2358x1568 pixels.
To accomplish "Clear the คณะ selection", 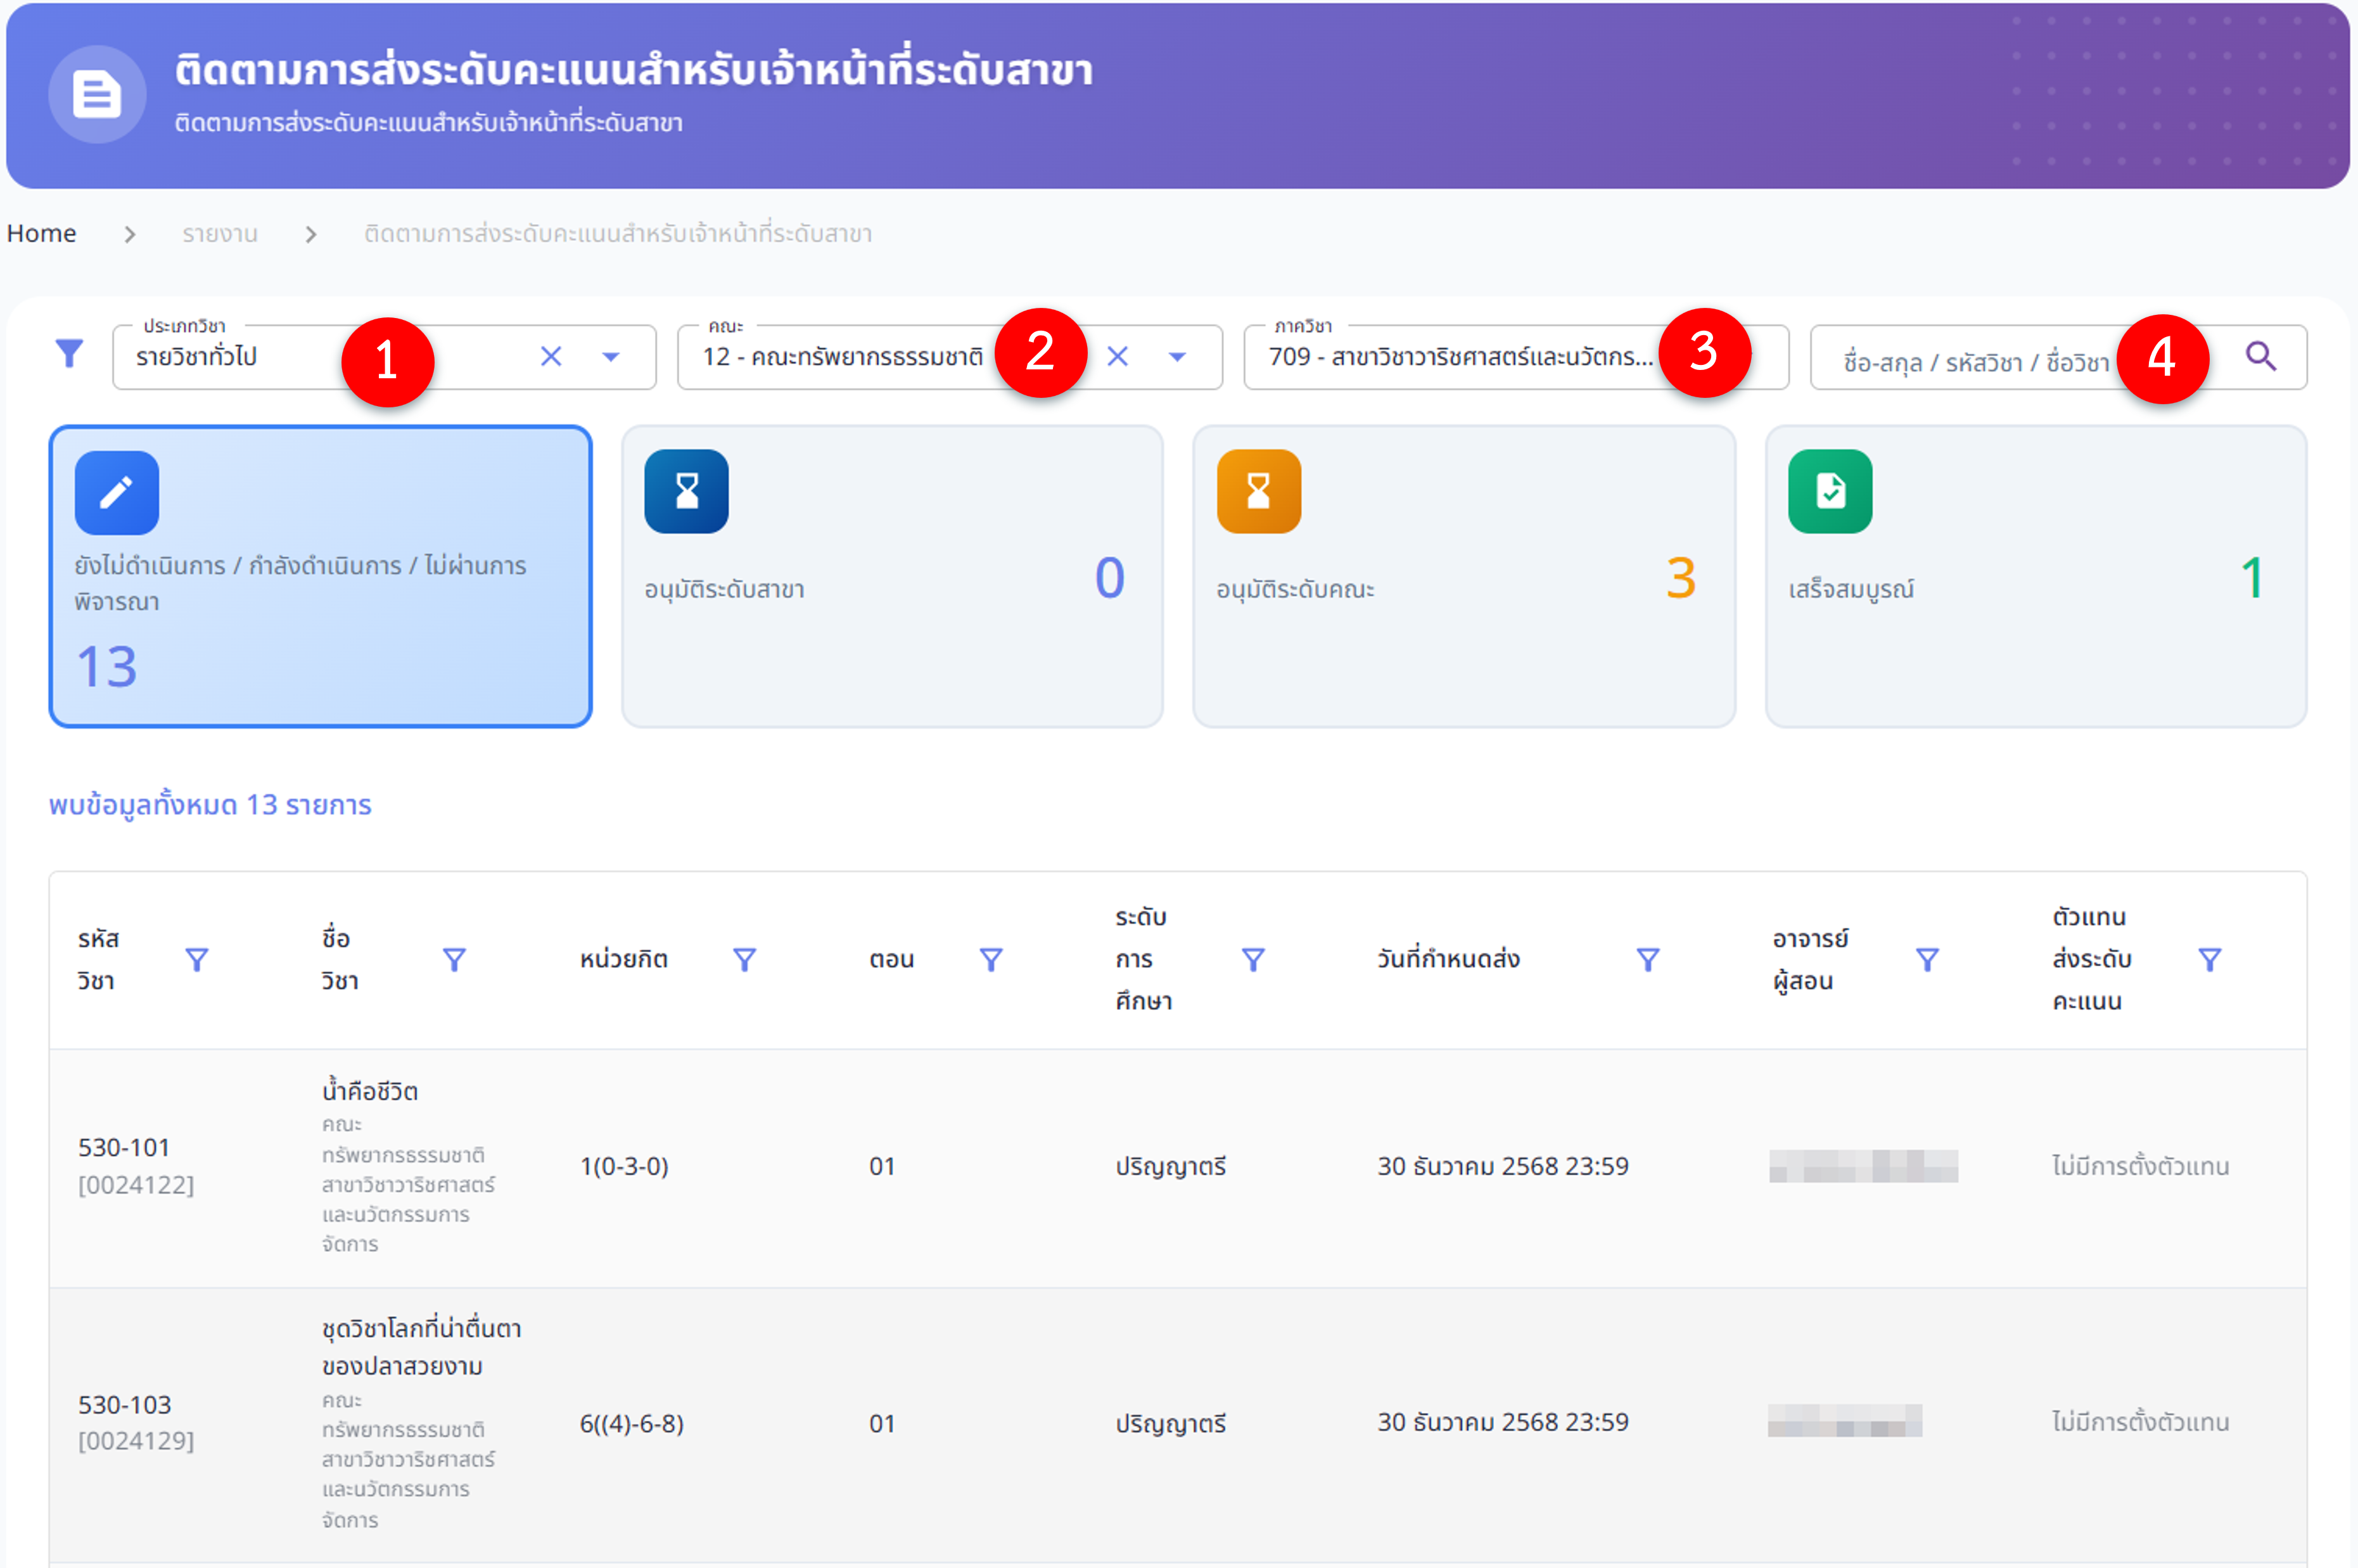I will [x=1117, y=356].
